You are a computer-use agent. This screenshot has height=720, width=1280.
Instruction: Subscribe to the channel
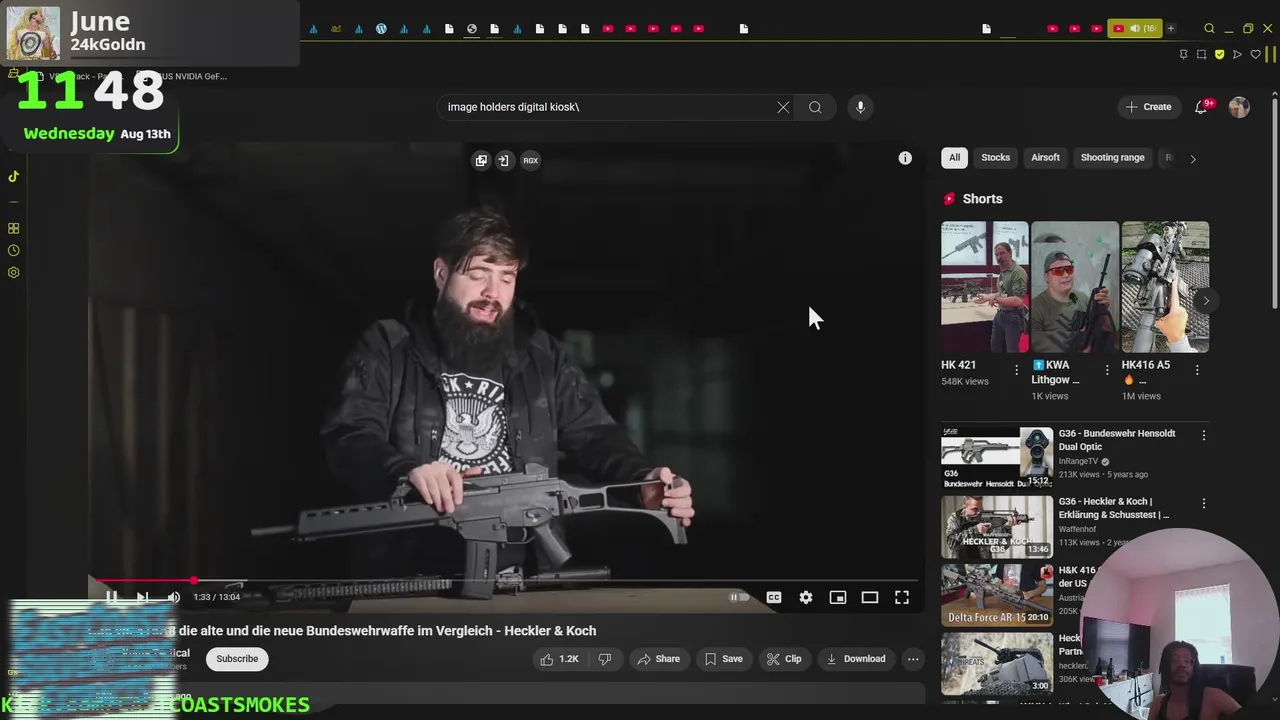(237, 658)
